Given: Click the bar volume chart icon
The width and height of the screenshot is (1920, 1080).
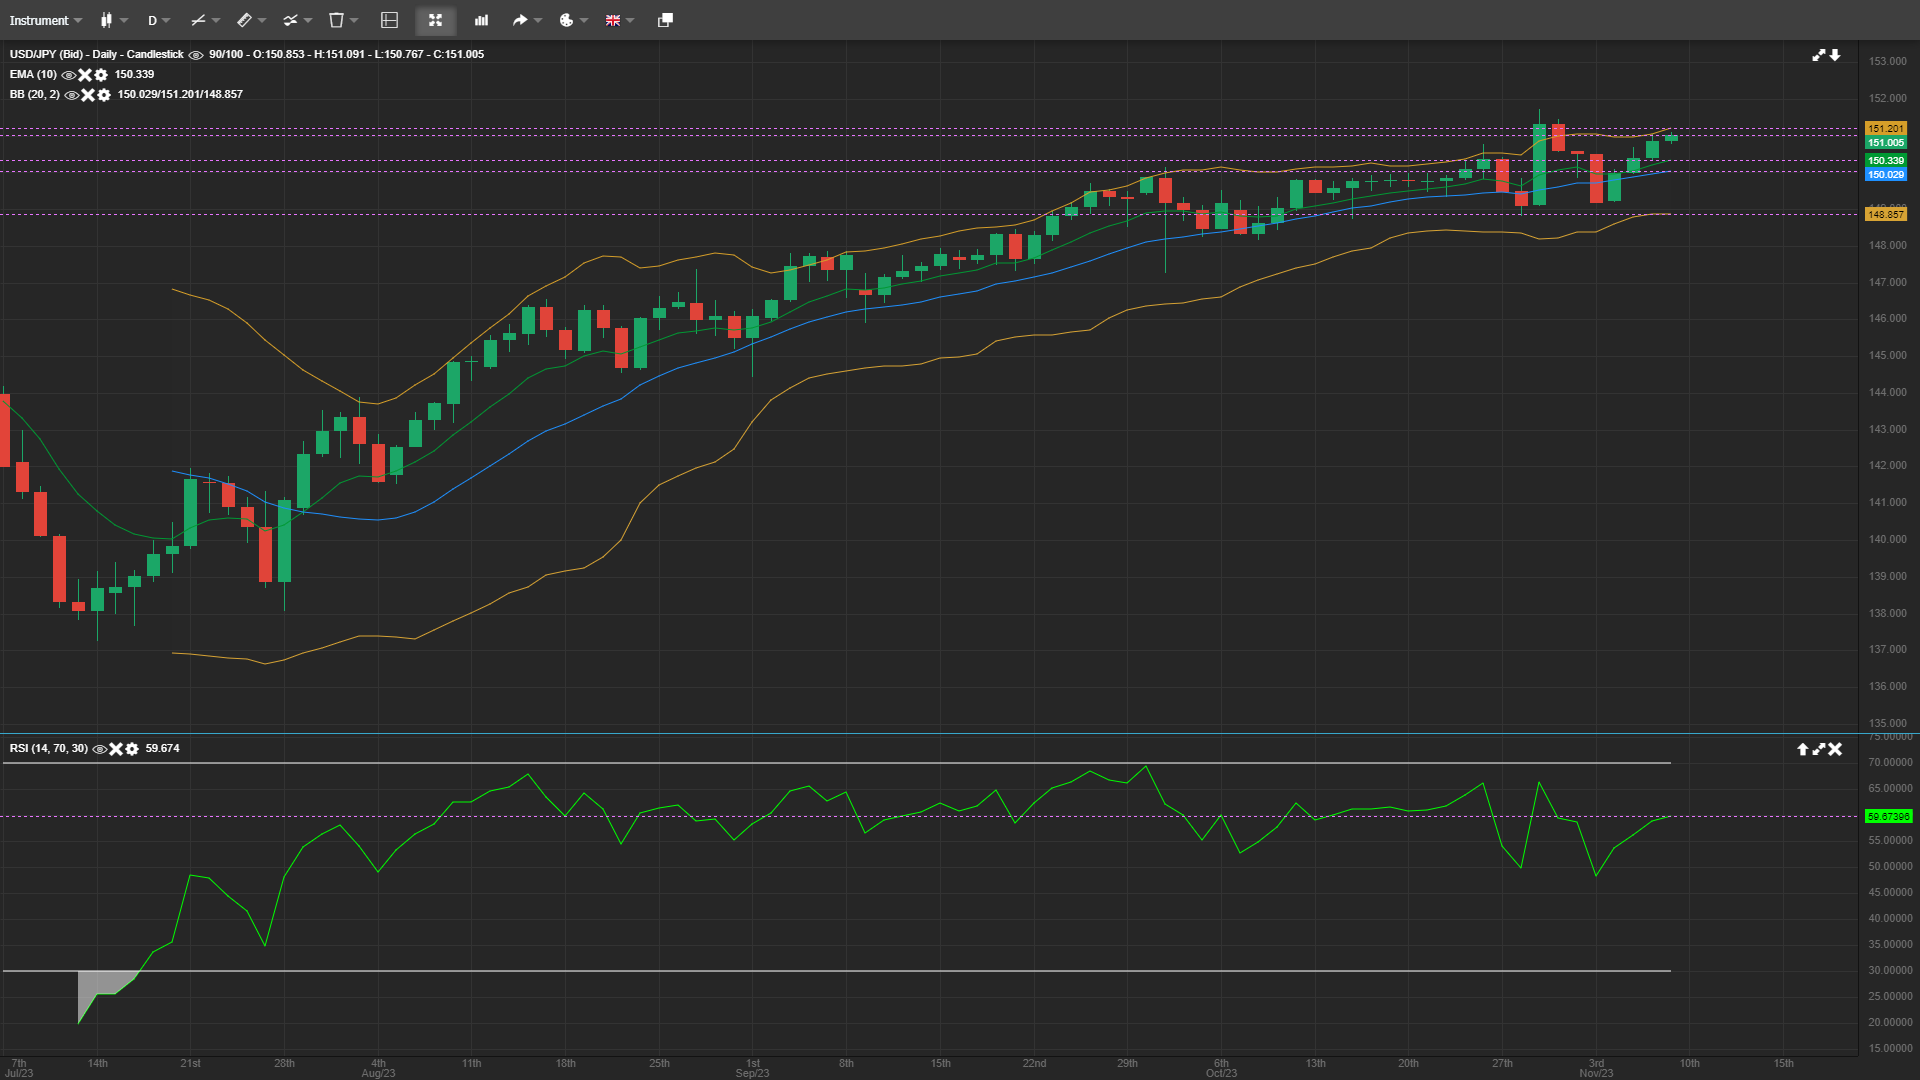Looking at the screenshot, I should pyautogui.click(x=481, y=20).
